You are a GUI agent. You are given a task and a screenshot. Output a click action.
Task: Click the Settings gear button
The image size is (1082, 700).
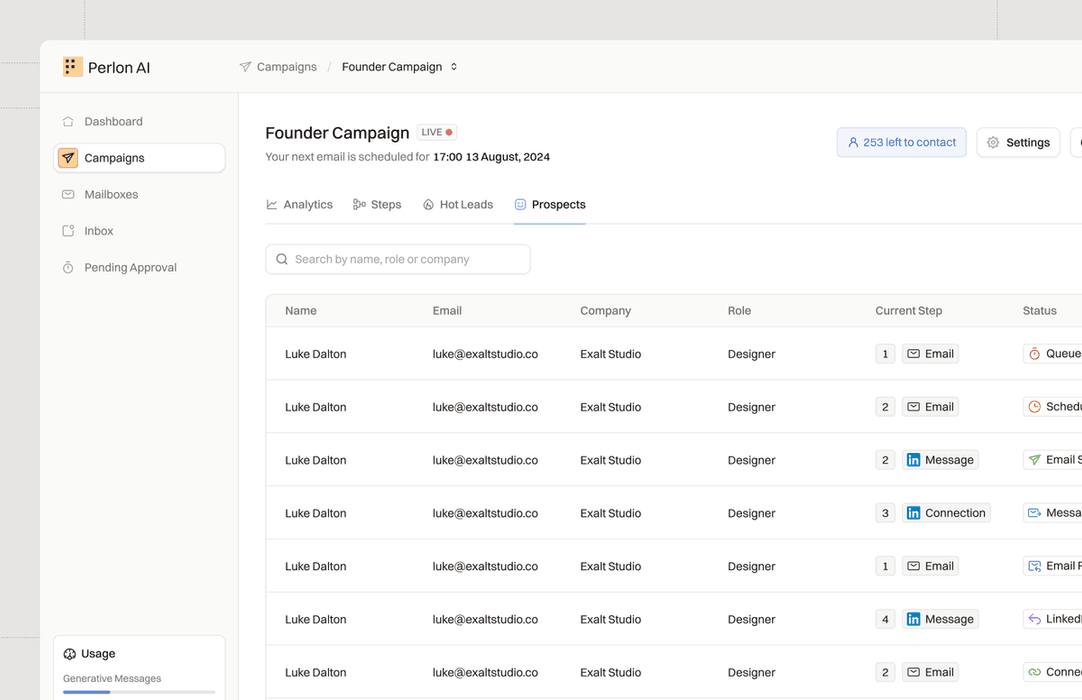(x=1018, y=143)
